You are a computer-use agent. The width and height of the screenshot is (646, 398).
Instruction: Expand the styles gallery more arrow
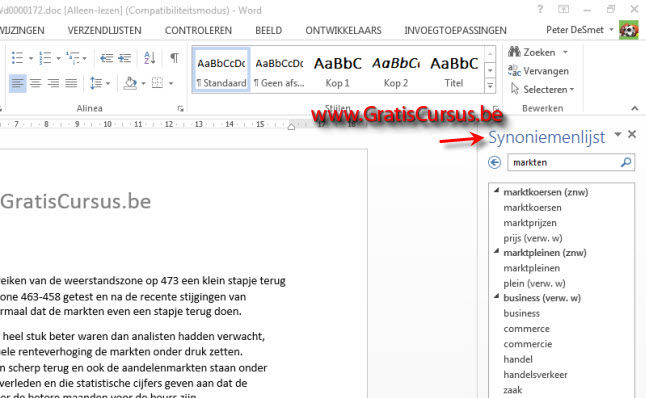point(490,86)
